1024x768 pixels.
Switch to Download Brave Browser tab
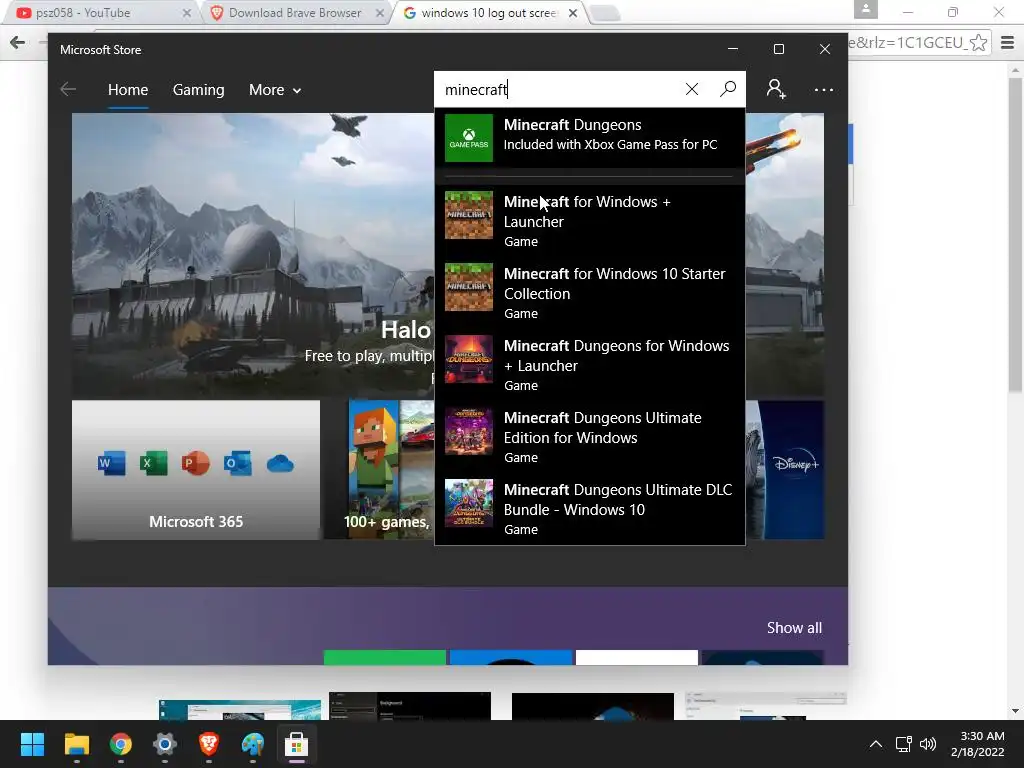pyautogui.click(x=294, y=13)
